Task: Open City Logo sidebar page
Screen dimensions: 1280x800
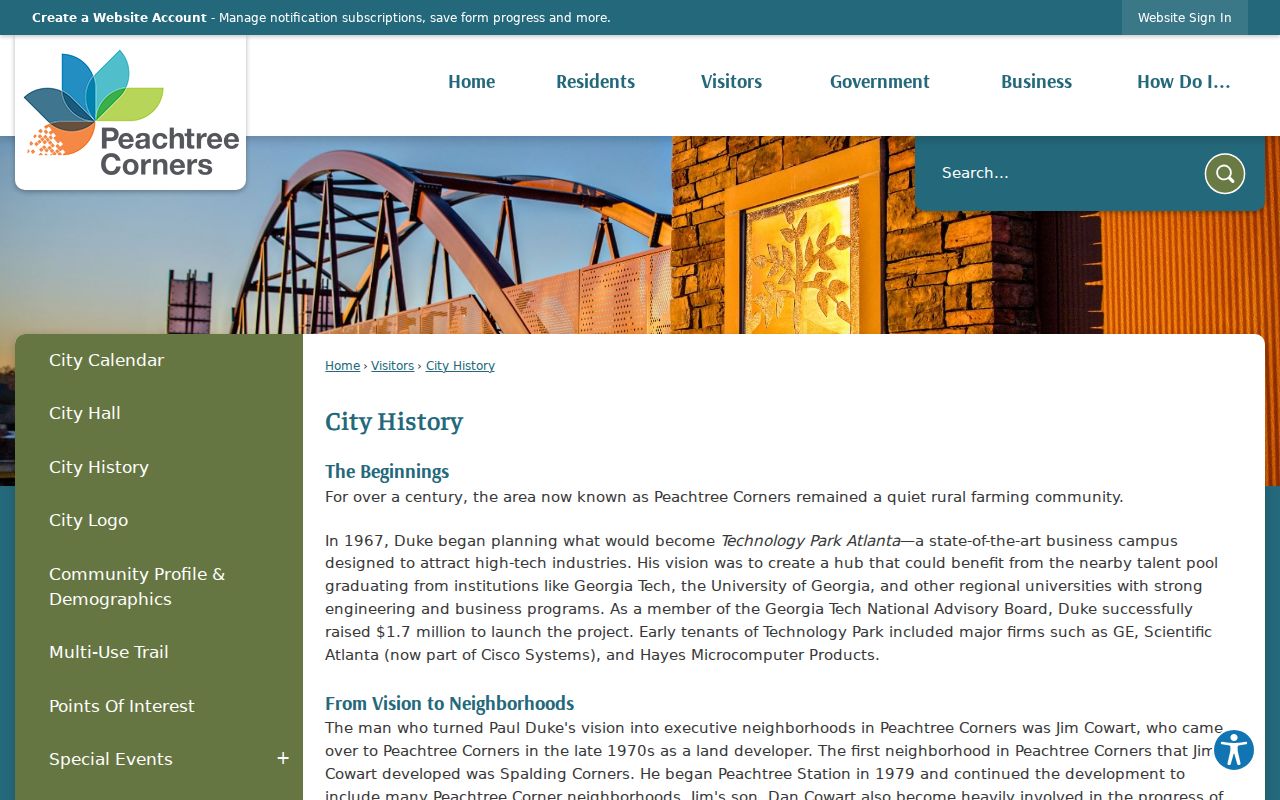Action: coord(159,520)
